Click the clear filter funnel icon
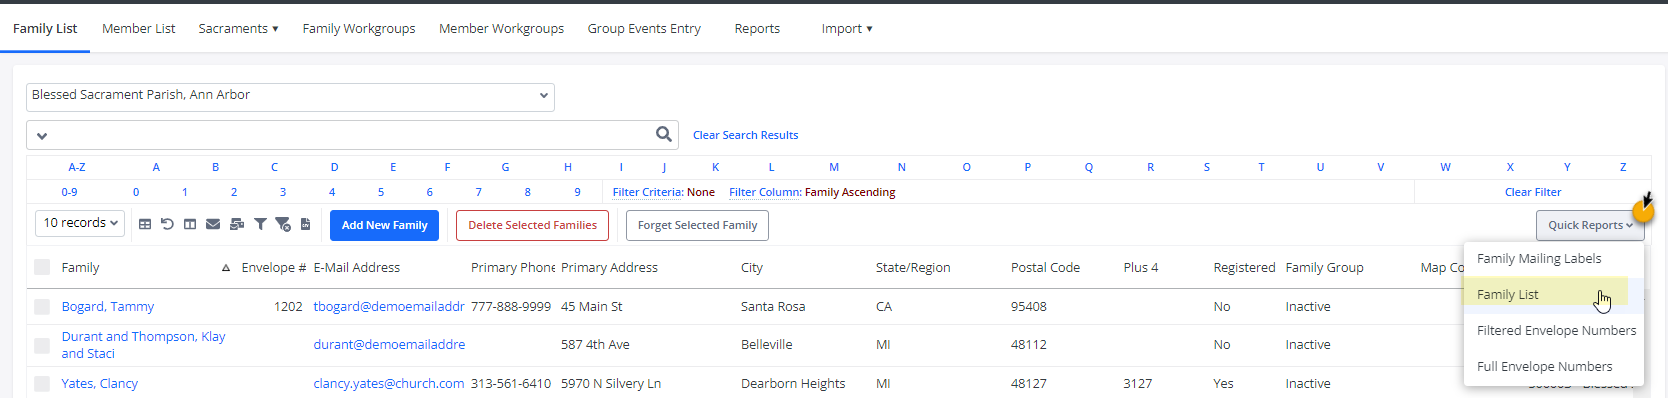This screenshot has height=398, width=1668. coord(283,224)
